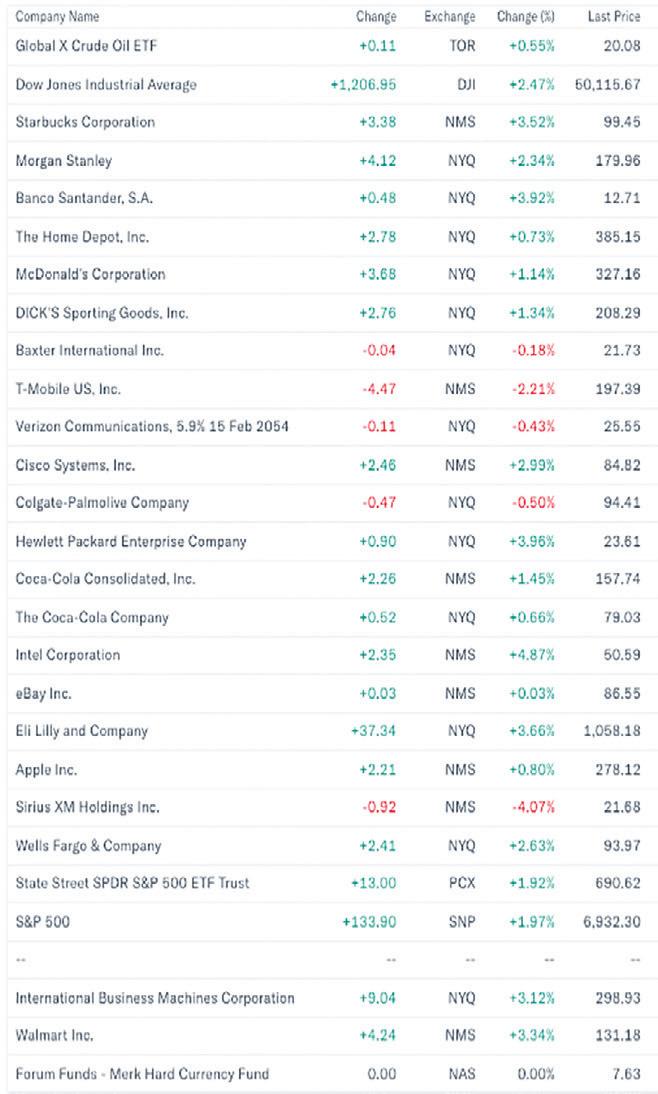Open Sirius XM Holdings Inc. quote
658x1094 pixels.
point(87,807)
